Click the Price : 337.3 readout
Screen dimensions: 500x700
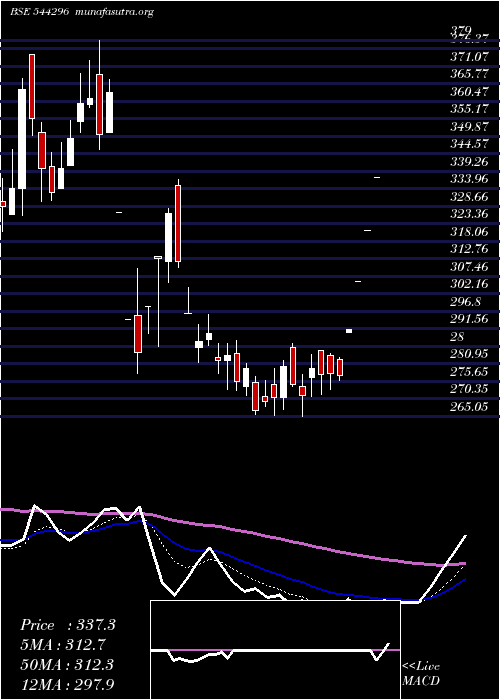pos(68,625)
